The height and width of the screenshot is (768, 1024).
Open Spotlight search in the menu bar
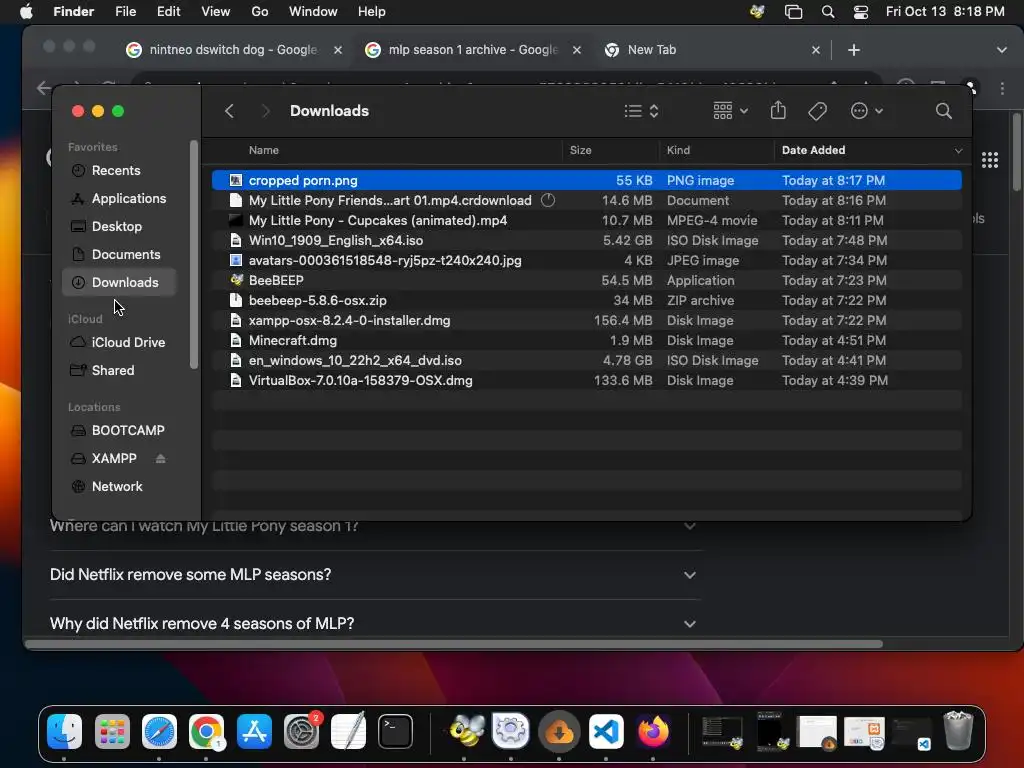(827, 12)
